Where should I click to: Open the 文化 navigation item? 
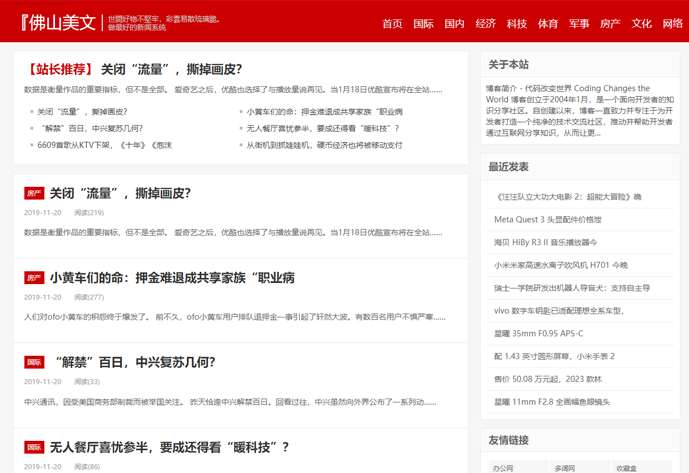click(641, 23)
